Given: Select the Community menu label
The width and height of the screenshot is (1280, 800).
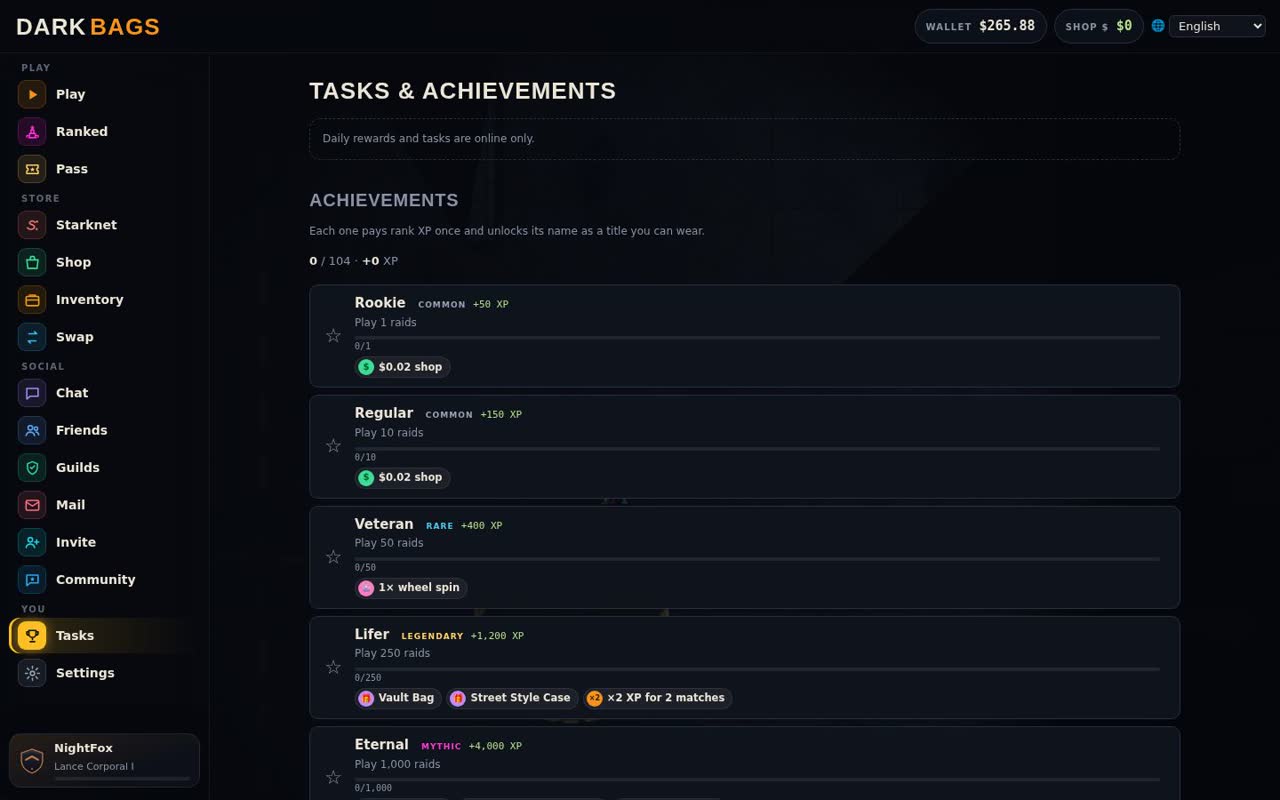Looking at the screenshot, I should (96, 580).
